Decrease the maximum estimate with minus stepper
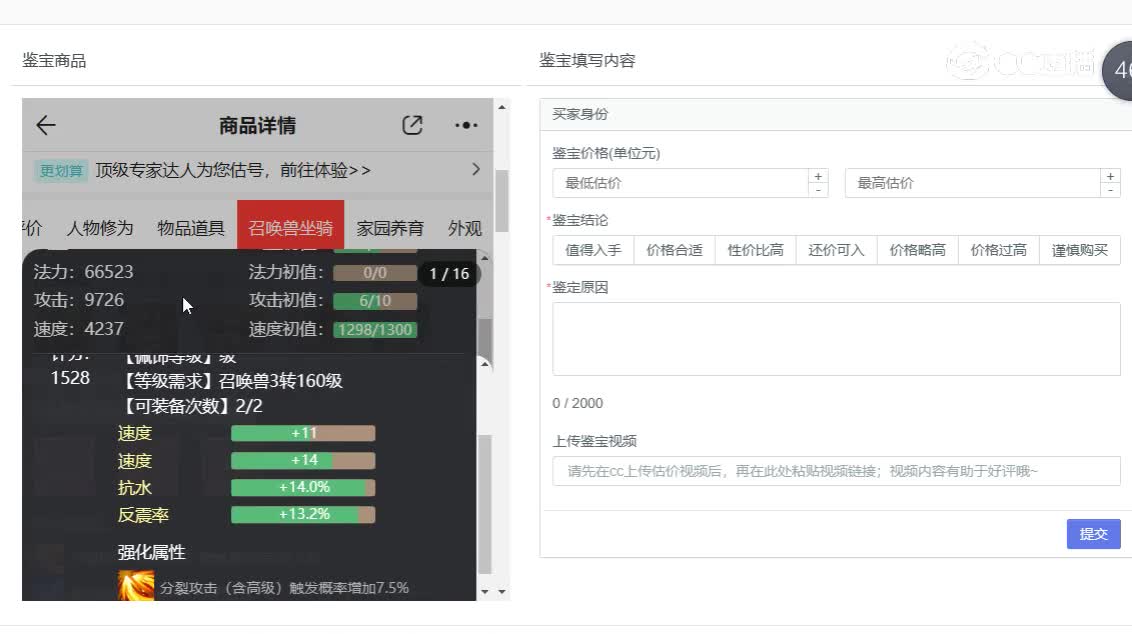The width and height of the screenshot is (1132, 634). pyautogui.click(x=1110, y=190)
